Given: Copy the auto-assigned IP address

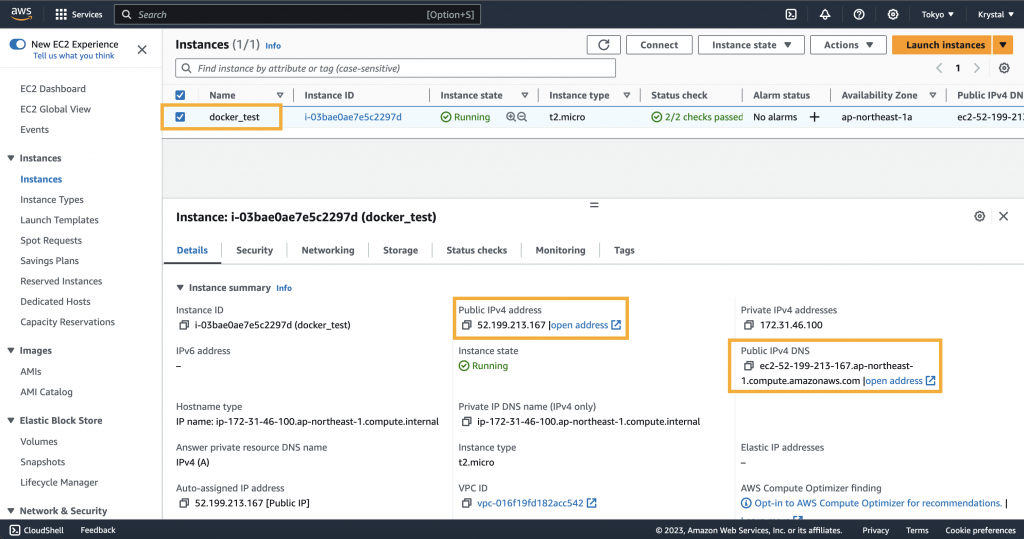Looking at the screenshot, I should click(184, 503).
